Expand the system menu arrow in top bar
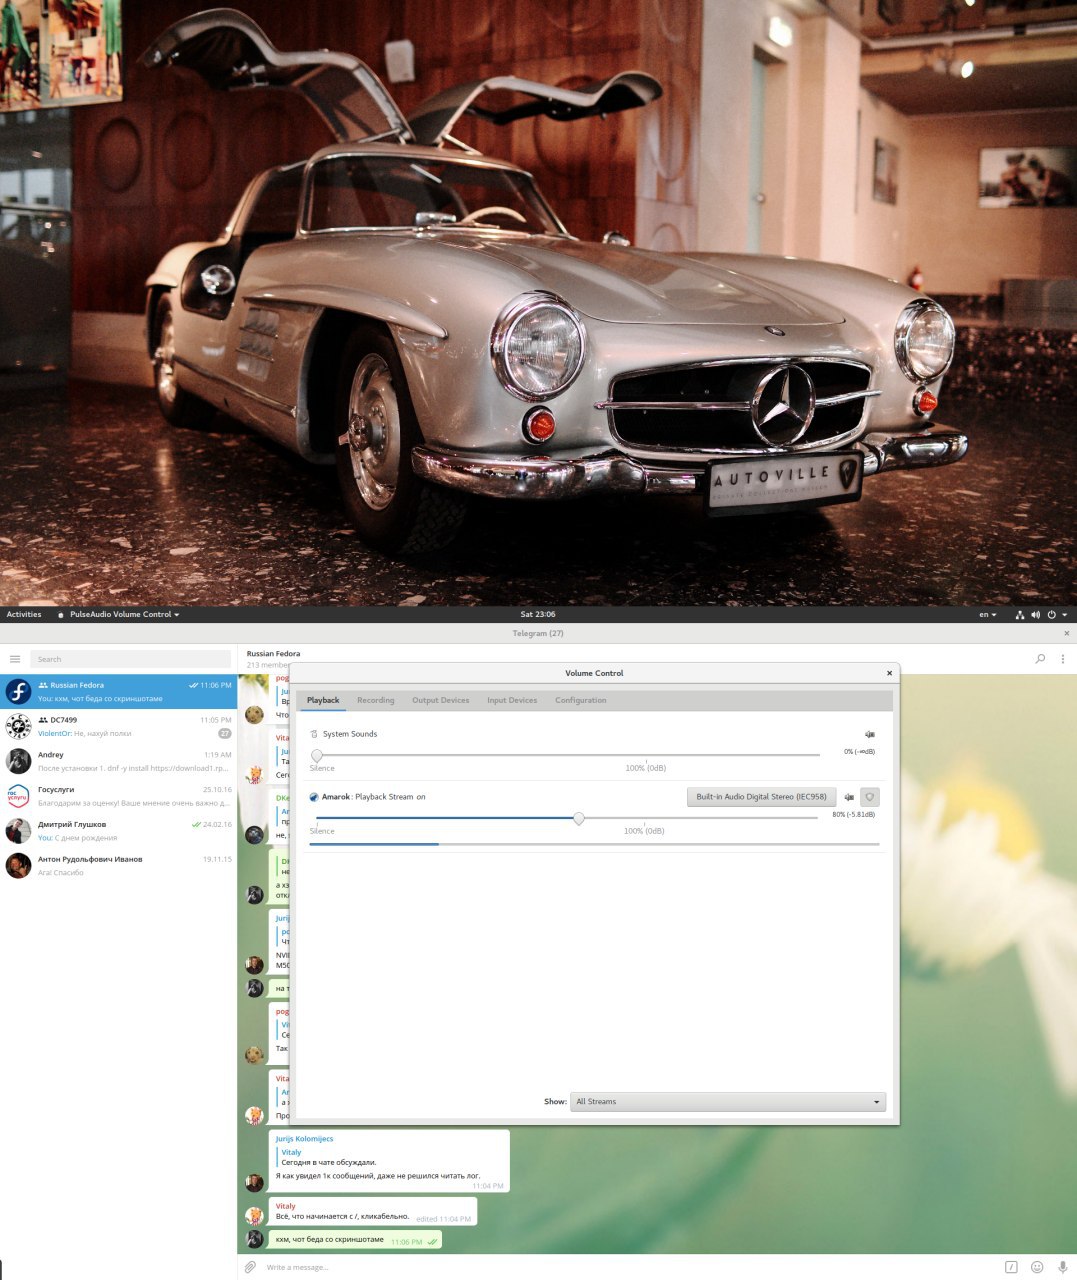This screenshot has width=1077, height=1280. point(1065,615)
